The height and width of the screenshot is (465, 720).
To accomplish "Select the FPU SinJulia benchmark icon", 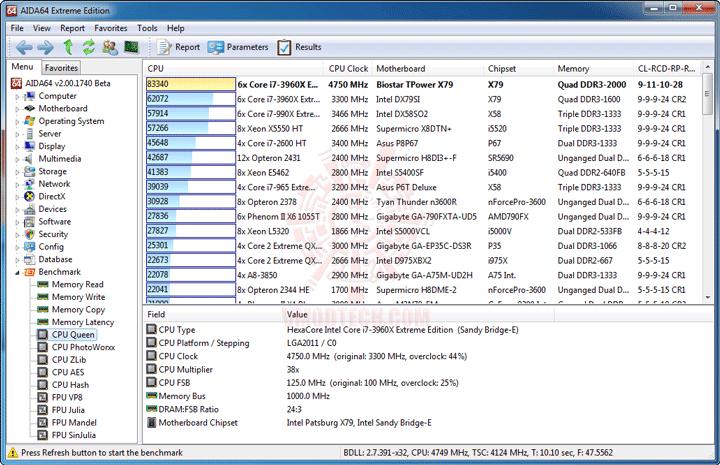I will click(x=43, y=435).
